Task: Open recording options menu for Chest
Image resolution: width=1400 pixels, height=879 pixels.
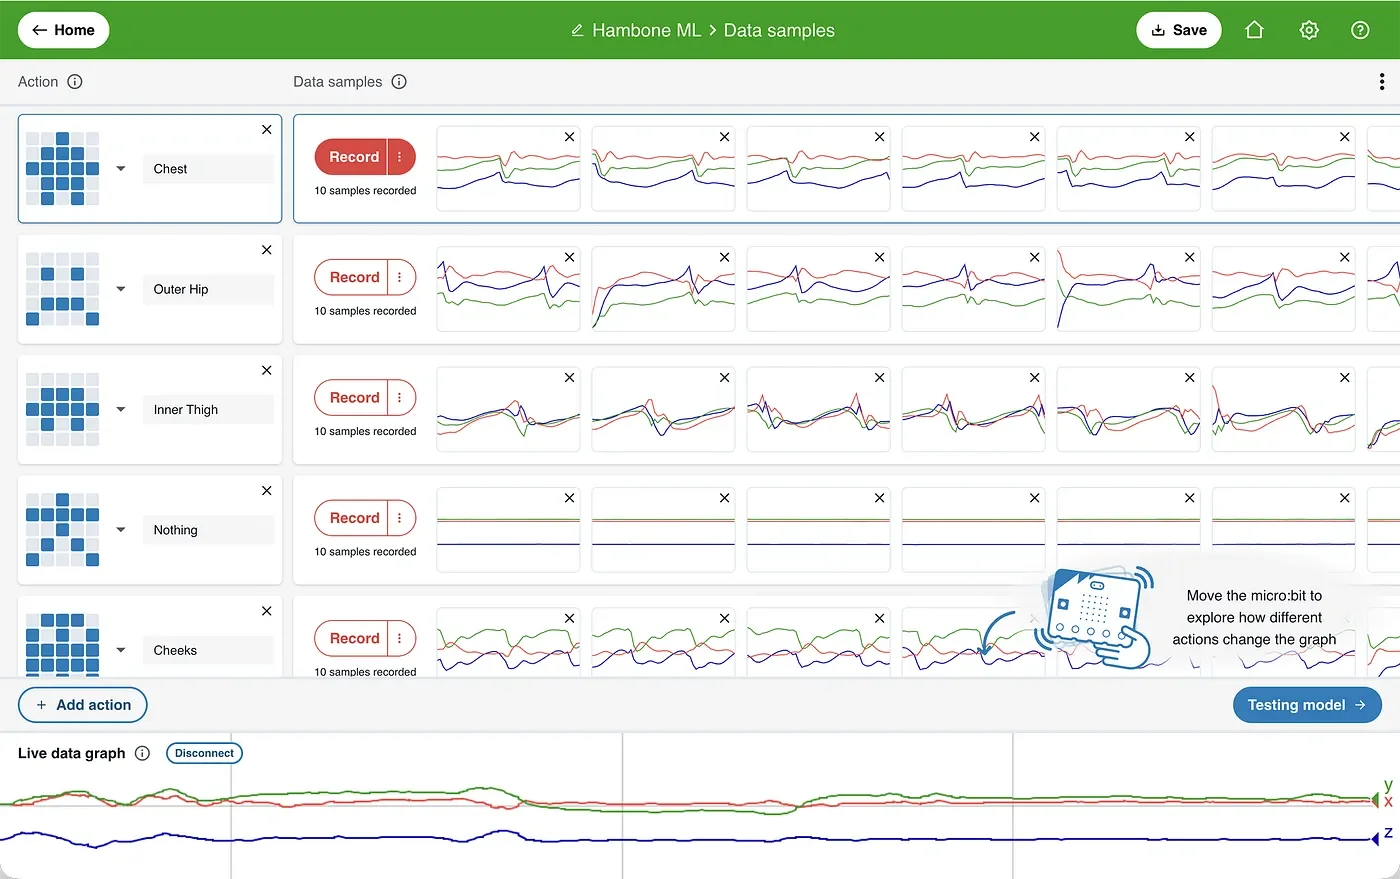Action: pyautogui.click(x=400, y=157)
